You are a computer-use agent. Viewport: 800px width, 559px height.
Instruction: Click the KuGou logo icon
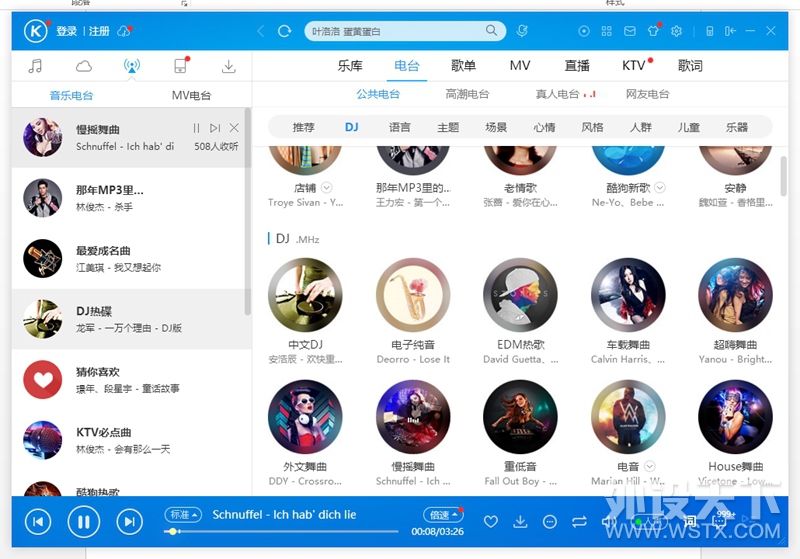(36, 31)
